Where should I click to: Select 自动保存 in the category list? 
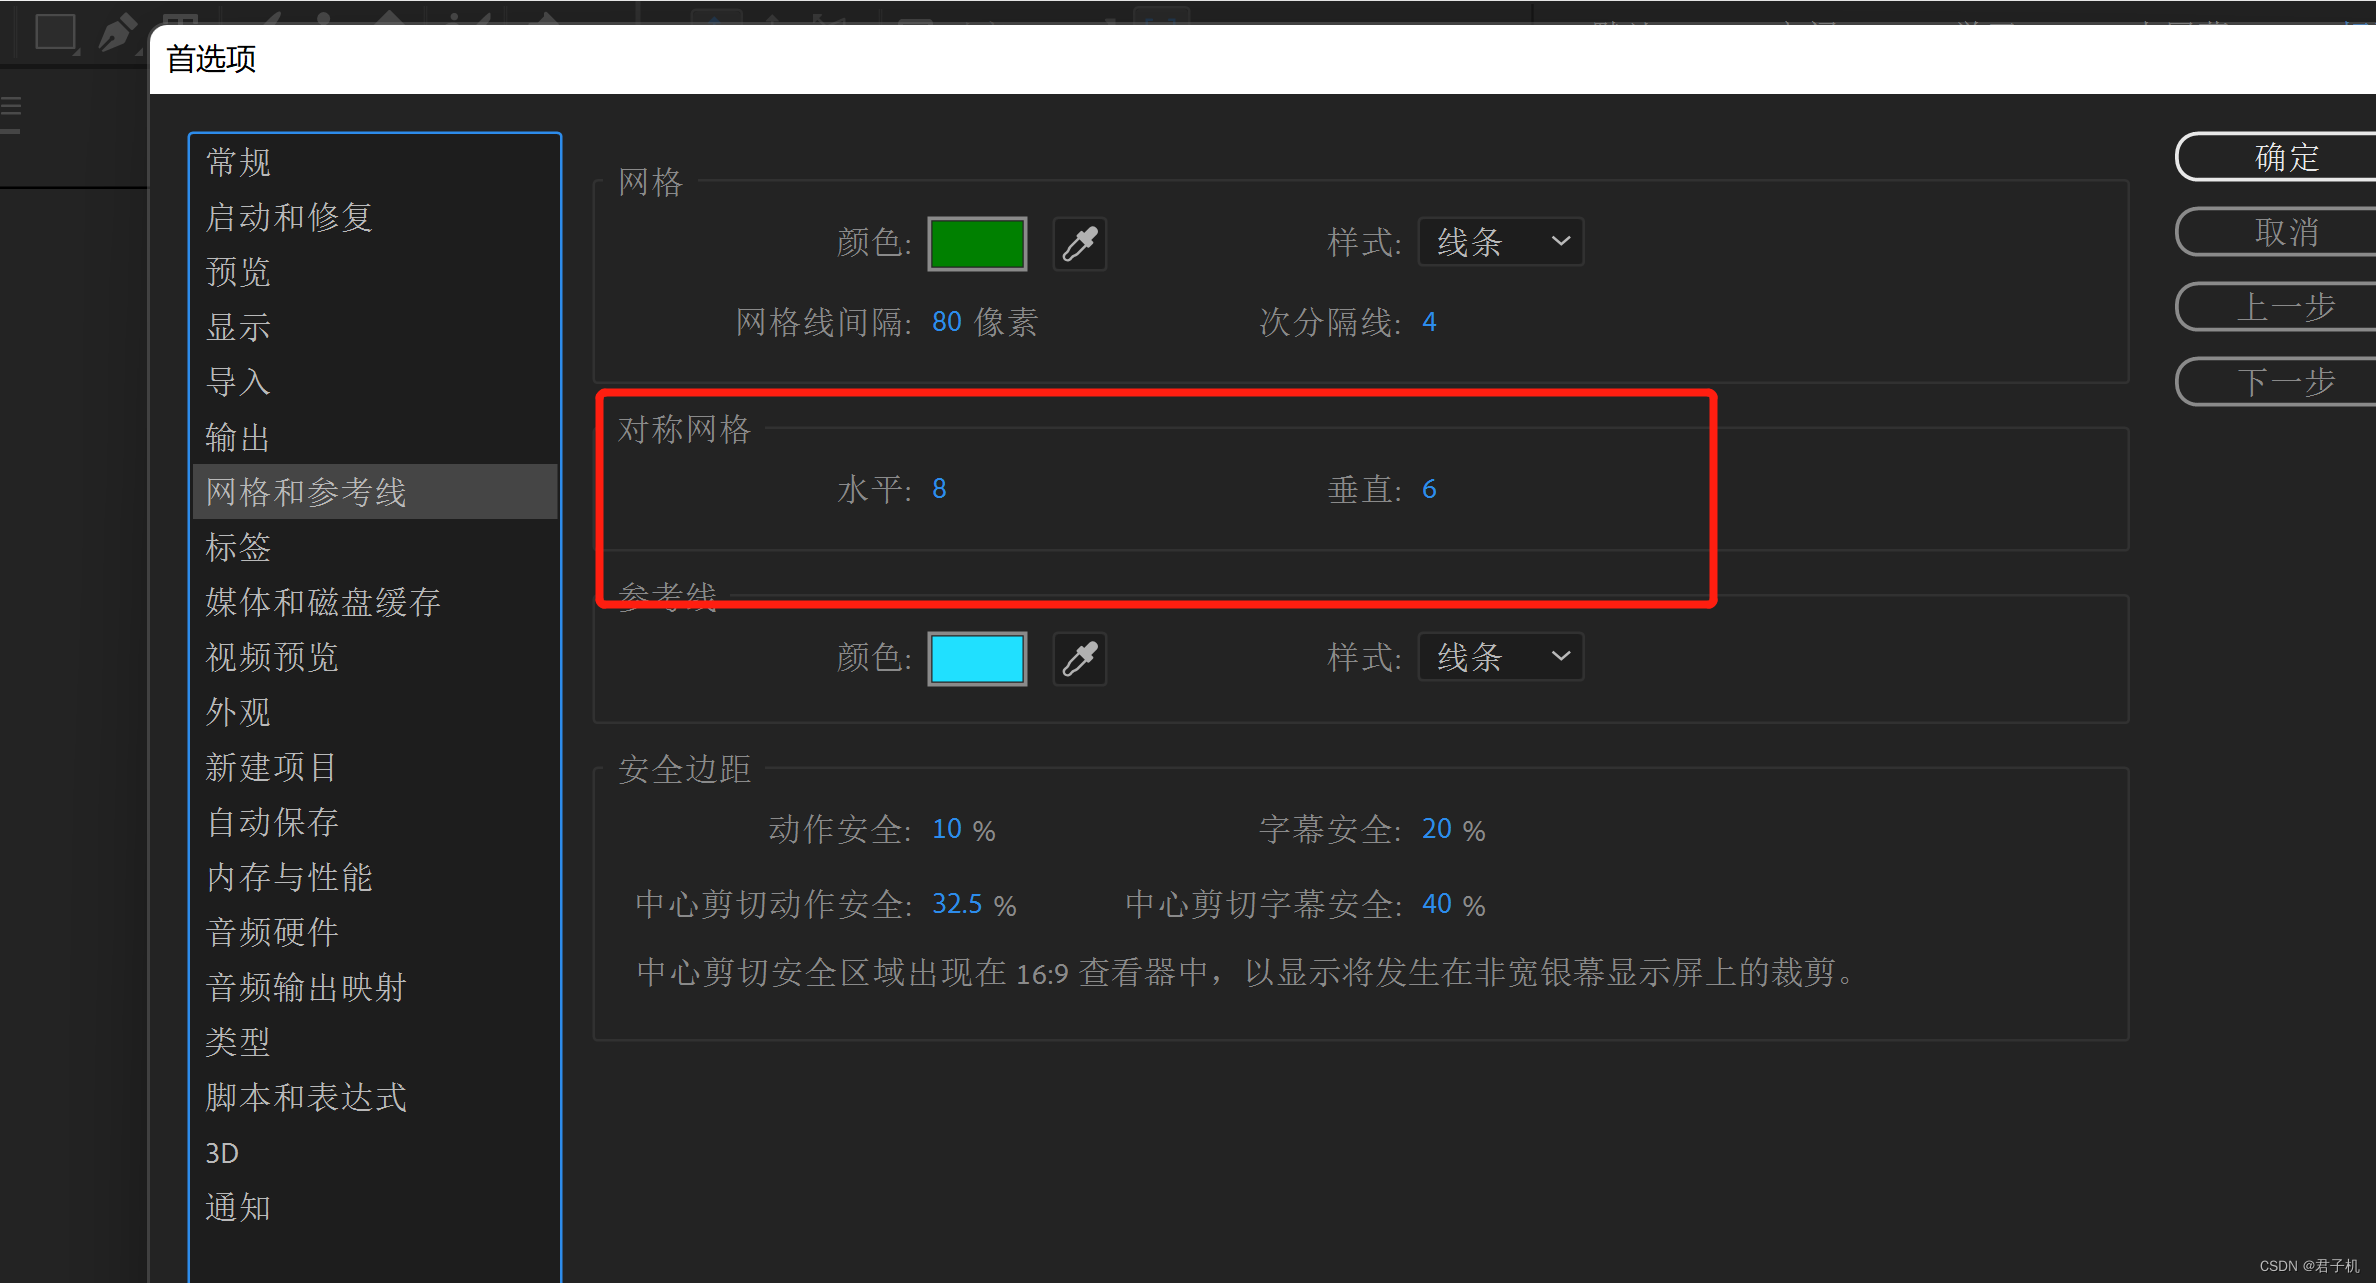(272, 822)
